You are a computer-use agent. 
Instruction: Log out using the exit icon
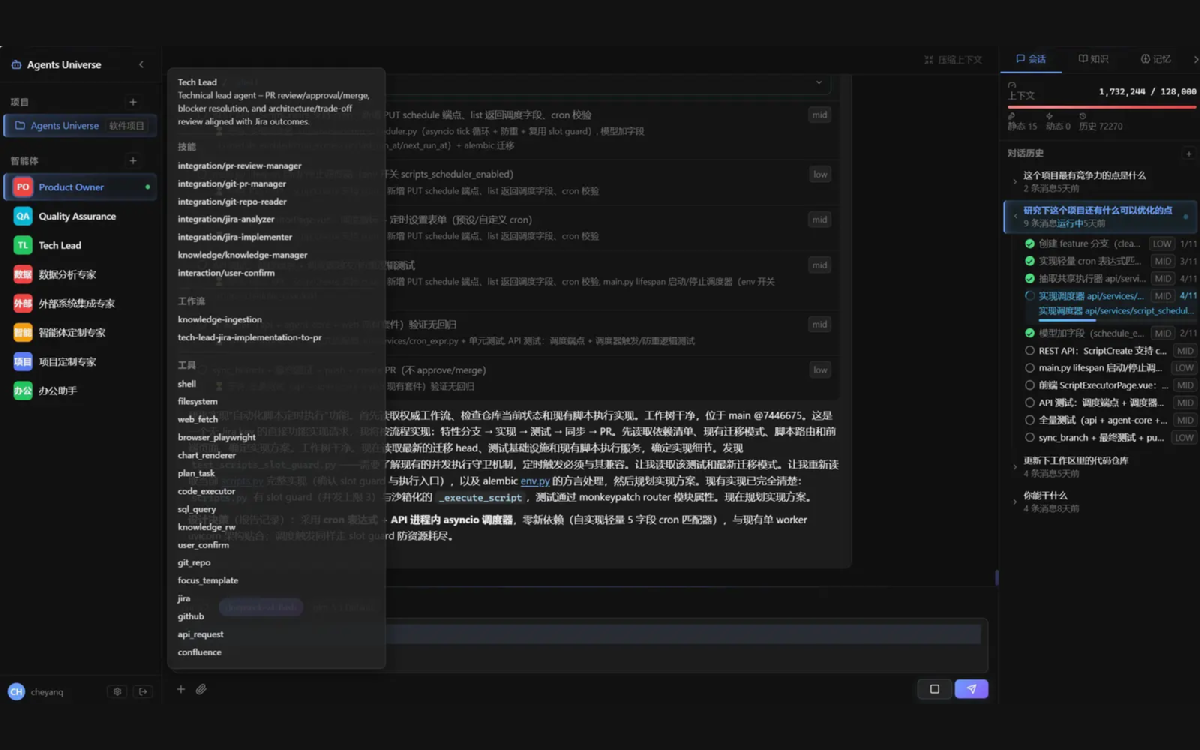[143, 691]
